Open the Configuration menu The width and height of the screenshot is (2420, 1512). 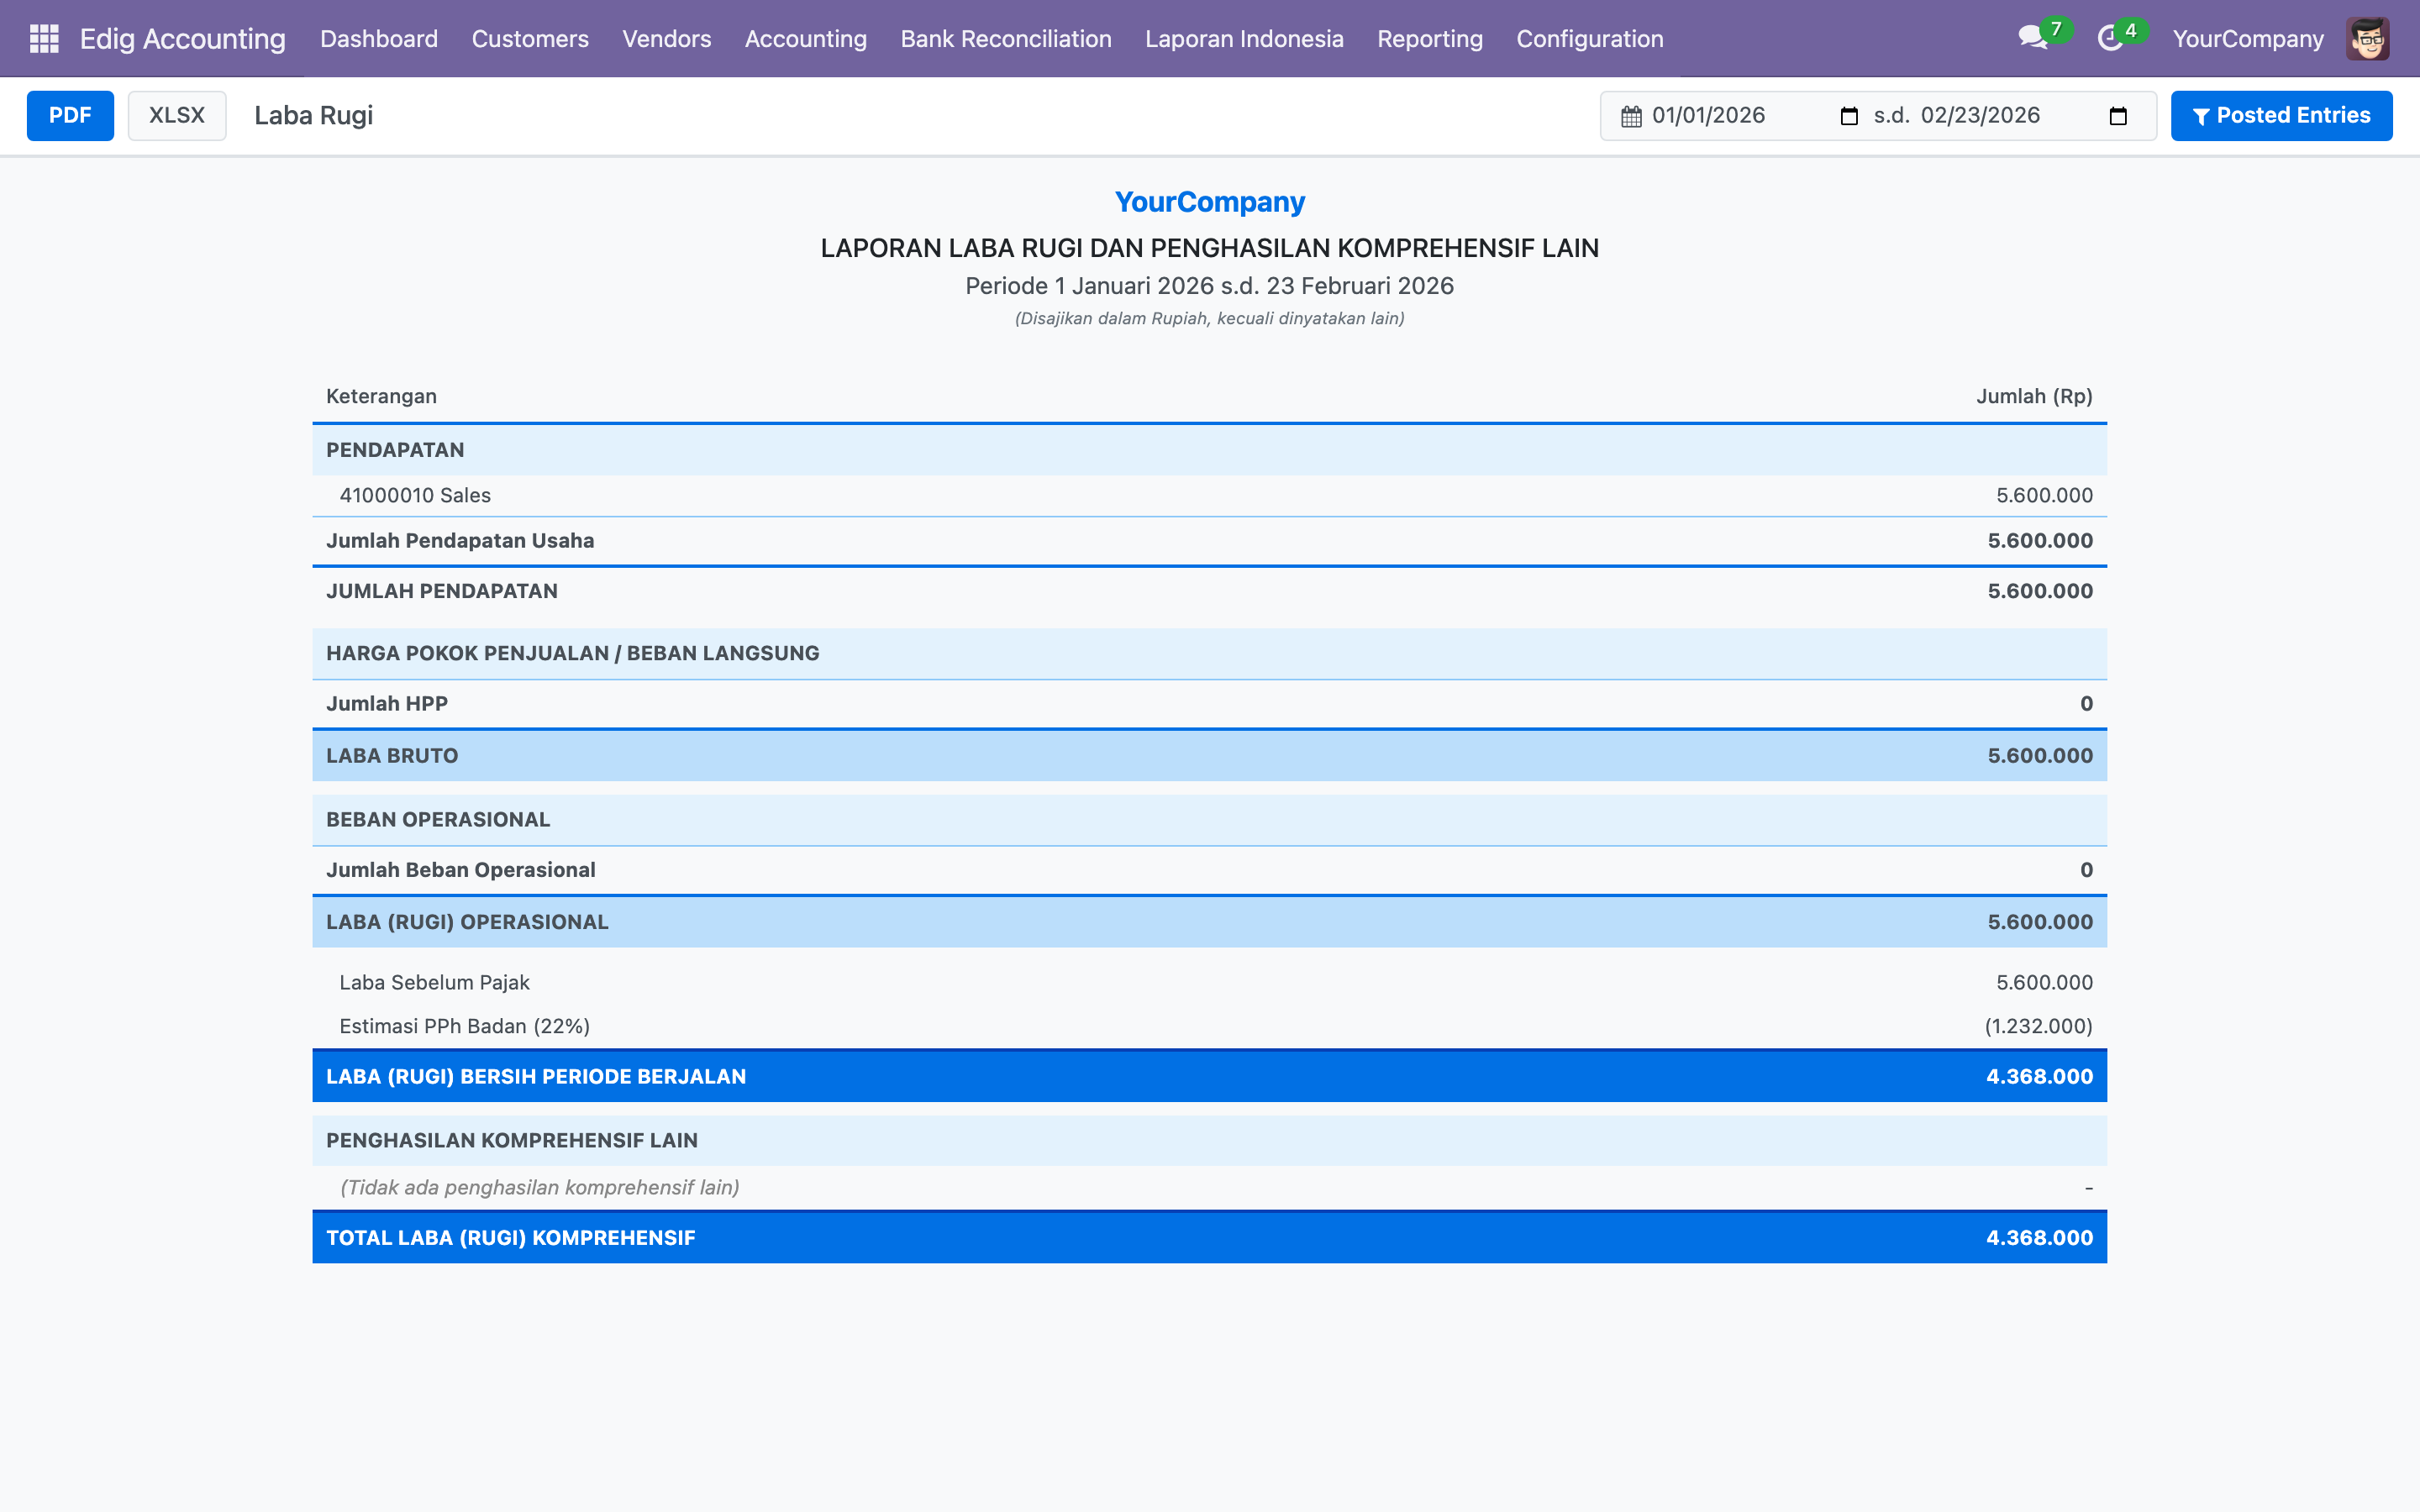[x=1589, y=39]
